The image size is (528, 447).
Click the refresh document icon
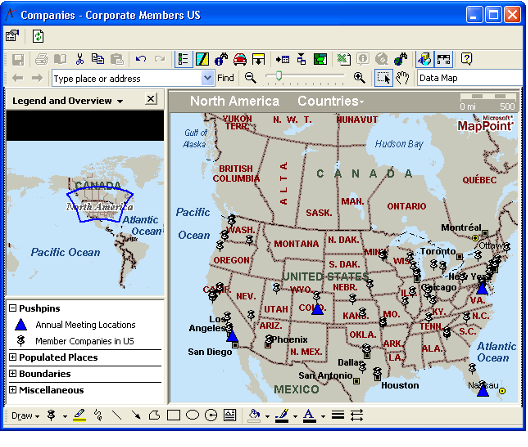(38, 36)
